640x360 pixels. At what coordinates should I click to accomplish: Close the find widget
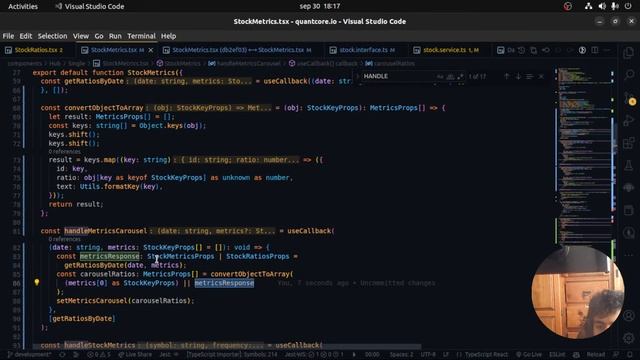click(541, 76)
